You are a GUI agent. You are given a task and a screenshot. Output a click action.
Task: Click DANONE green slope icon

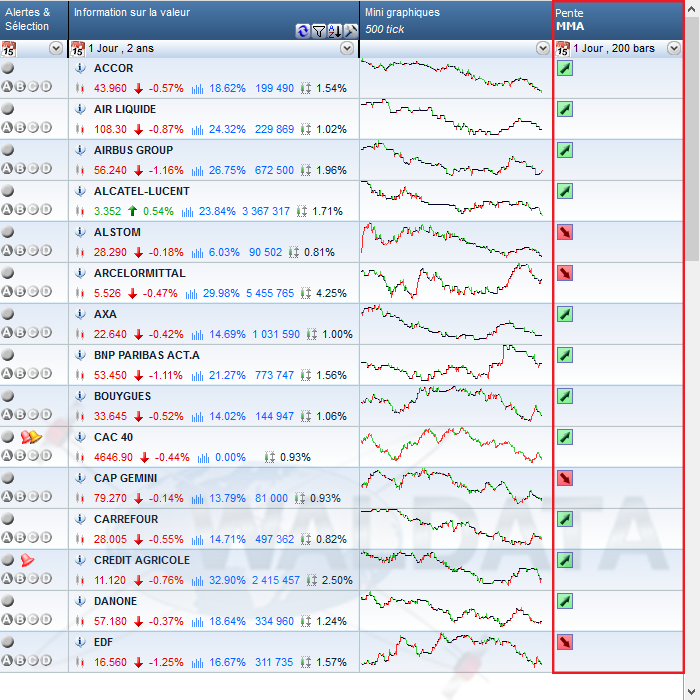(565, 601)
